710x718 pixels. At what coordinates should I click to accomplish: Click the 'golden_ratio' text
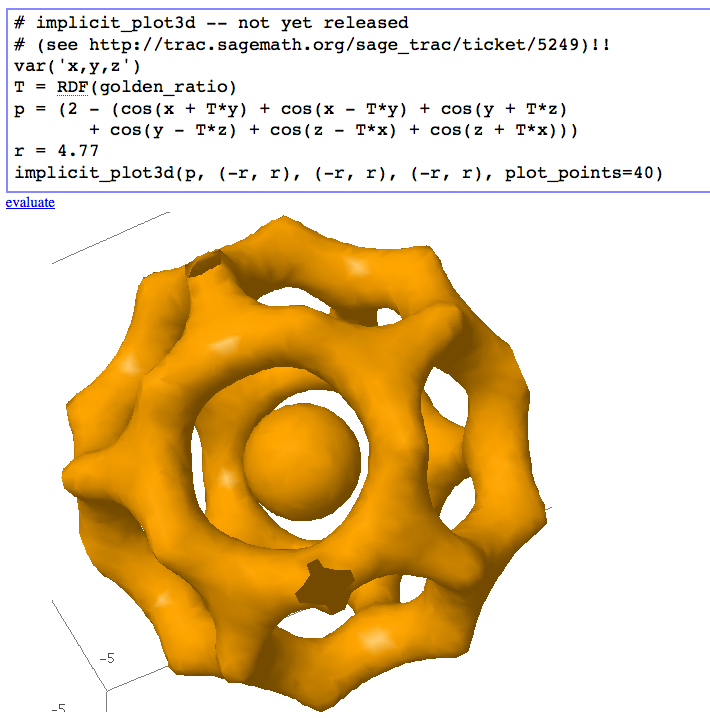pos(163,87)
